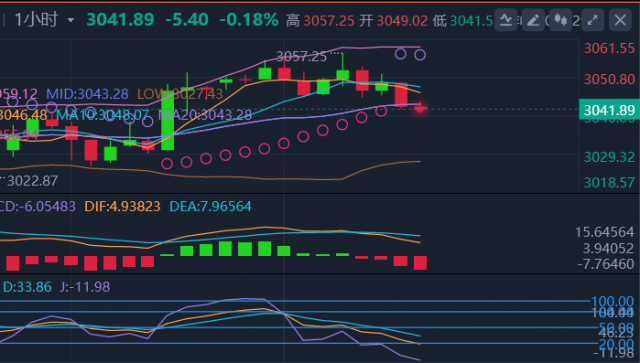This screenshot has height=363, width=640.
Task: Click the DIF:4.93823 MACD label
Action: [x=122, y=206]
